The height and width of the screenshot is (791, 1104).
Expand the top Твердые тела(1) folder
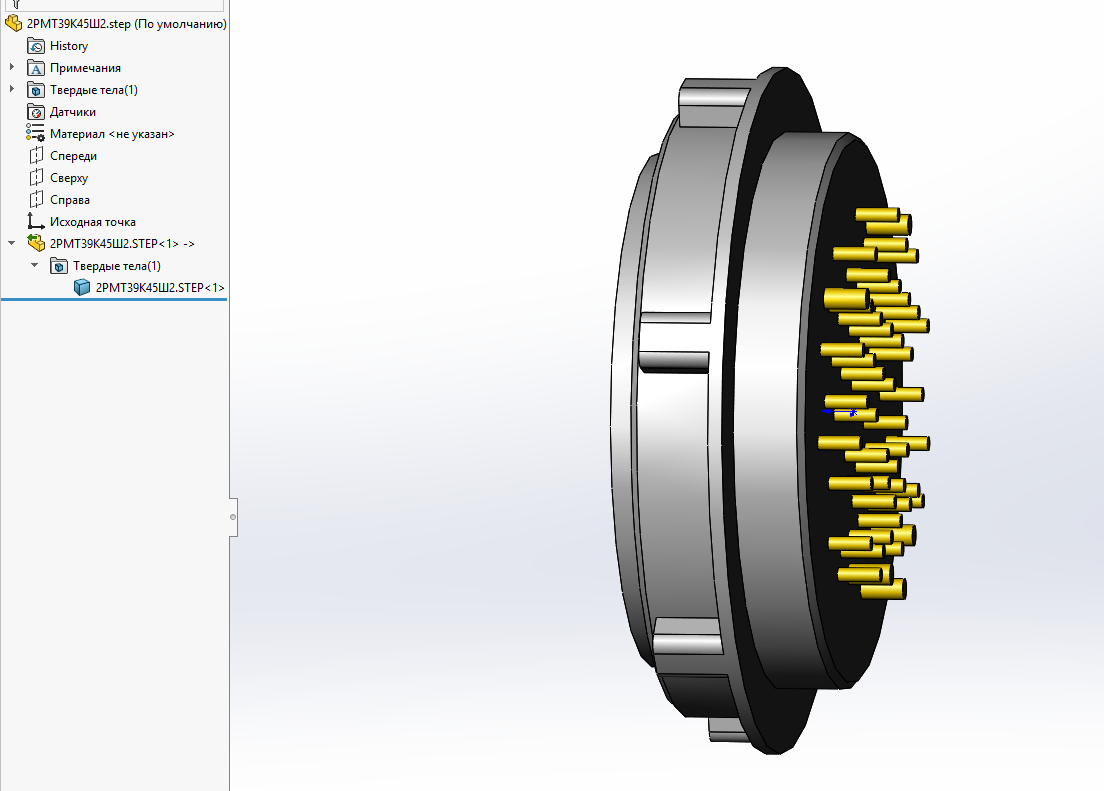coord(12,90)
